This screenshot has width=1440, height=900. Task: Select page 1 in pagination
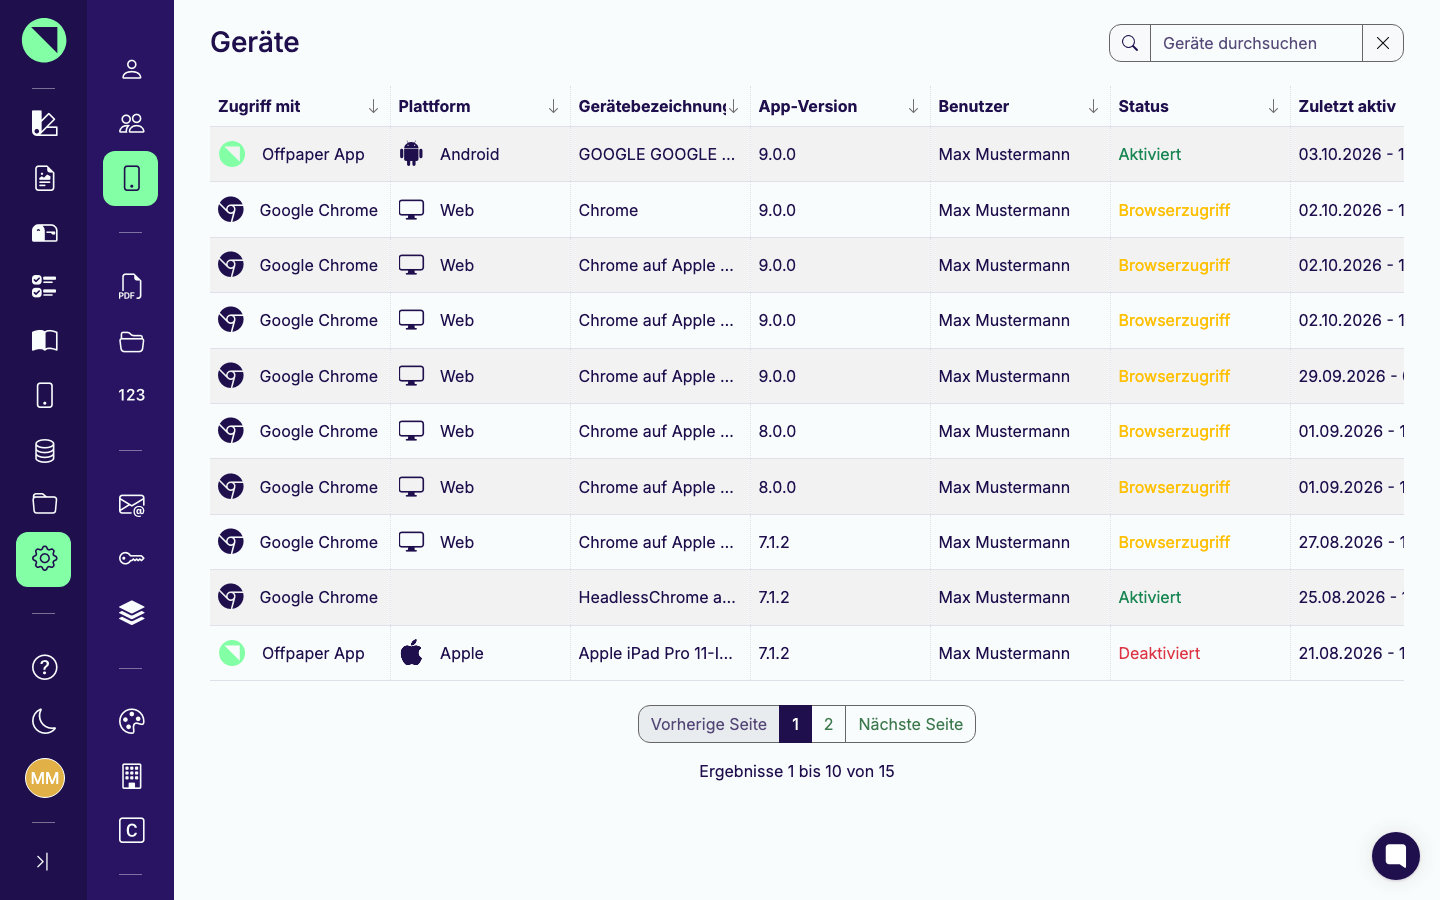[x=795, y=724]
